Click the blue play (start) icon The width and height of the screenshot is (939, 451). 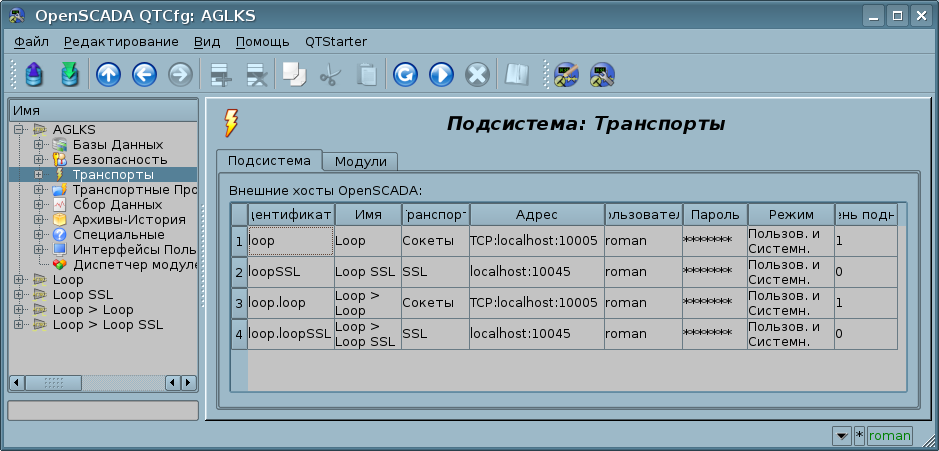click(x=441, y=74)
